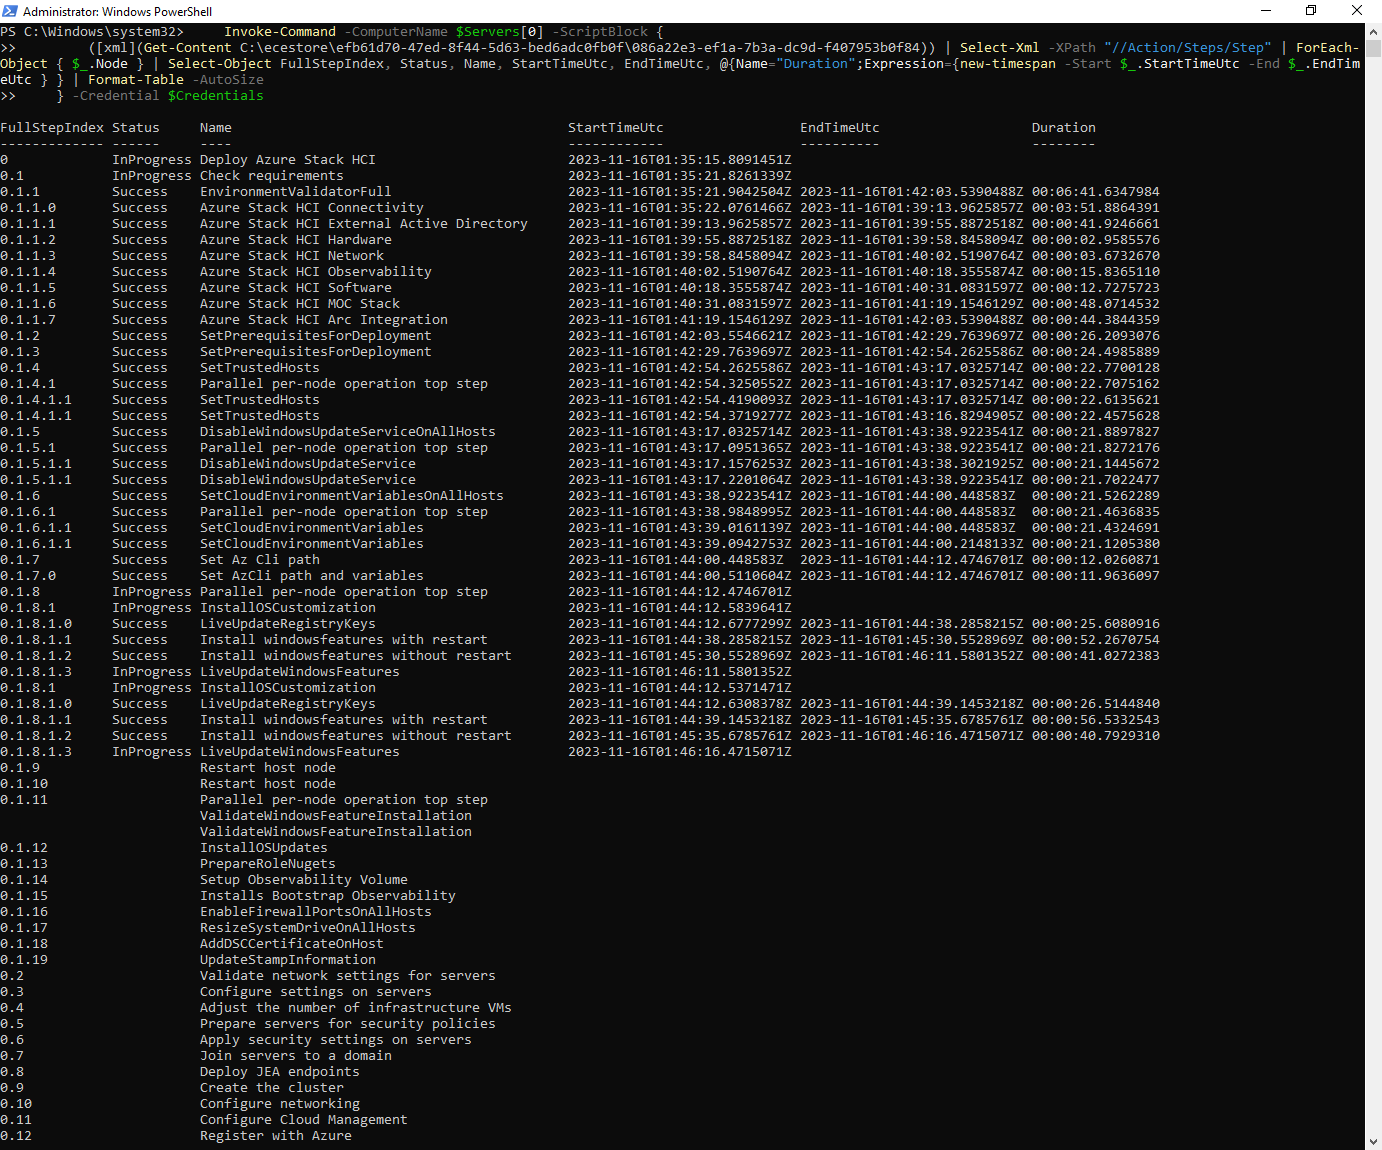
Task: Select 'Check requirements' step name
Action: (272, 176)
